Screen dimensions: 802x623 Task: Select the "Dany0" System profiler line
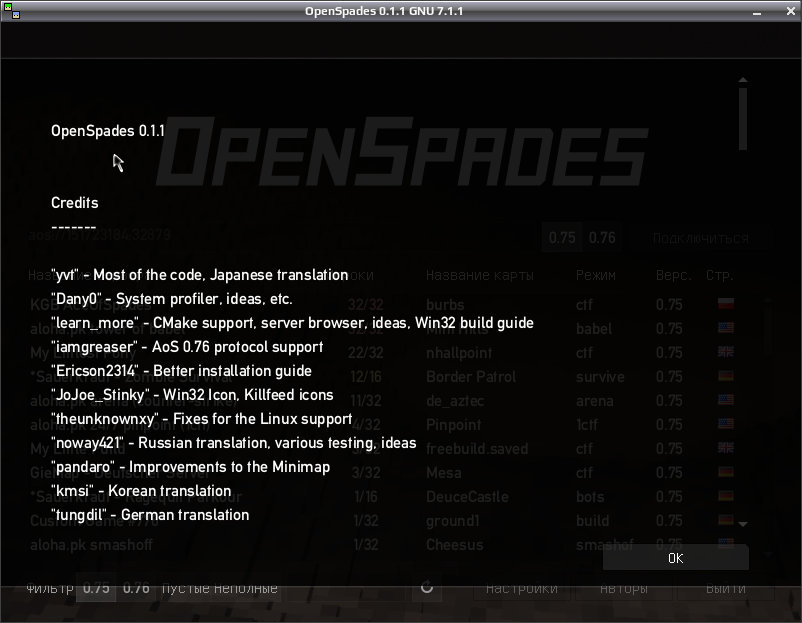click(x=172, y=299)
